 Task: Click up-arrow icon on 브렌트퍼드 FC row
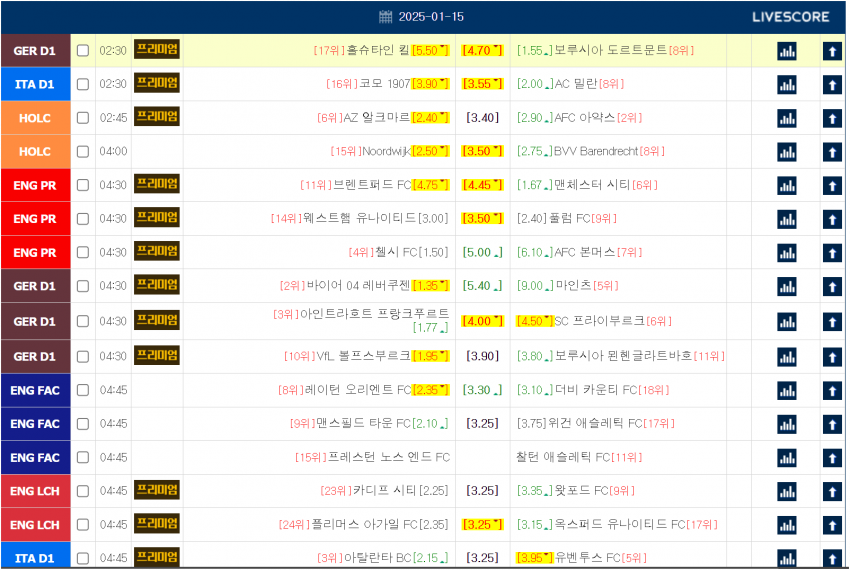click(x=832, y=186)
